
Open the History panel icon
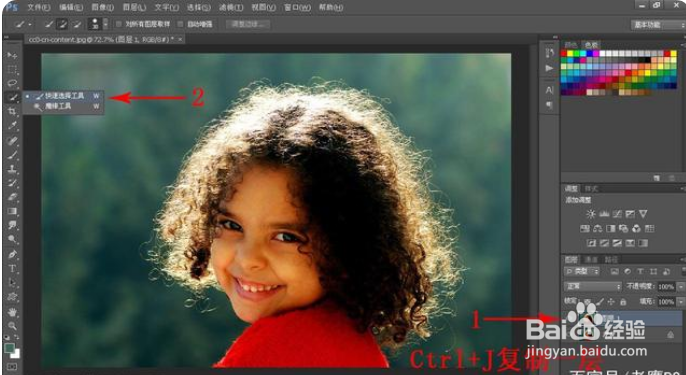coord(550,53)
